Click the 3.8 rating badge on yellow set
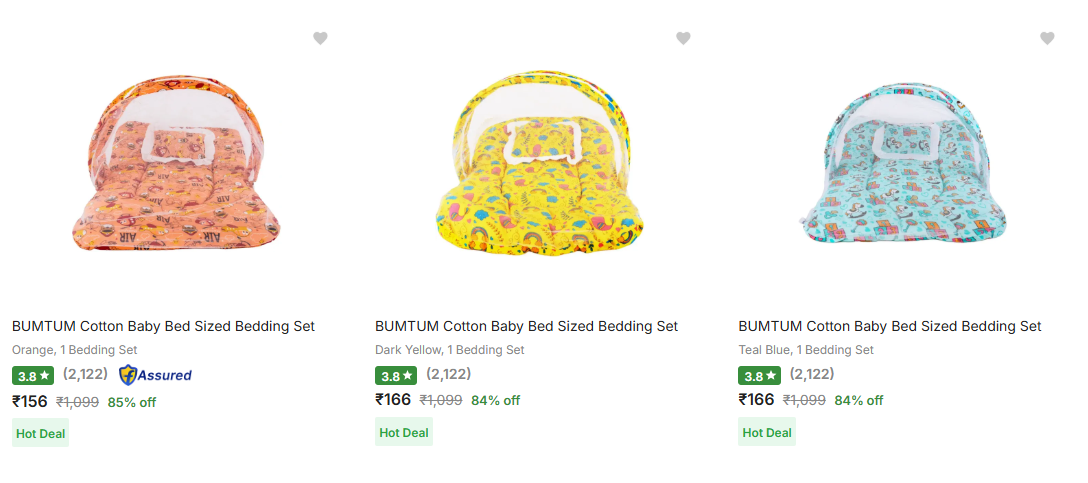The width and height of the screenshot is (1088, 483). pyautogui.click(x=395, y=376)
